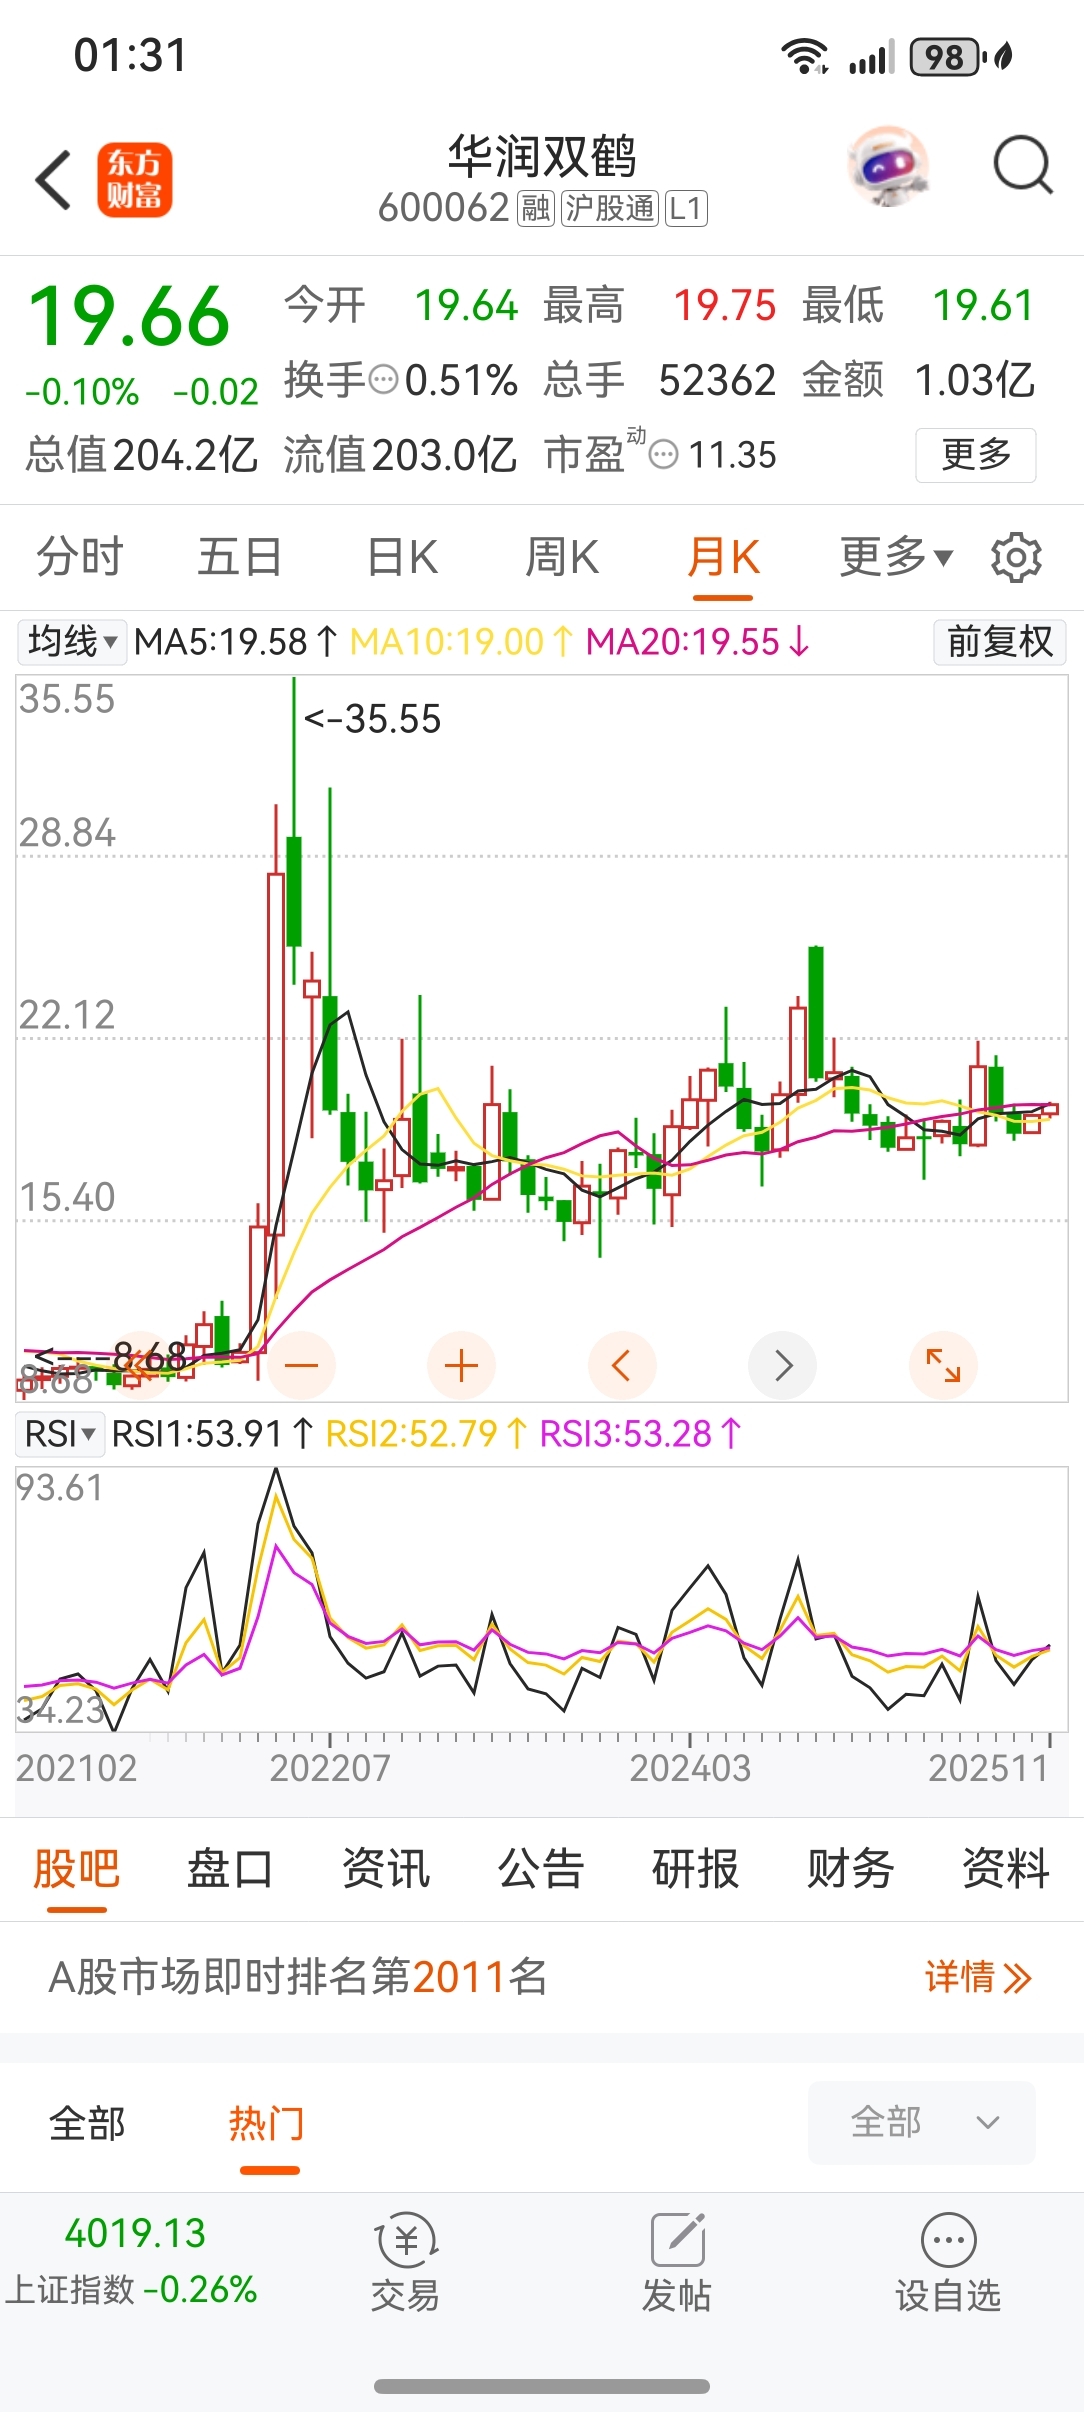Select the 月K chart tab
This screenshot has width=1084, height=2412.
click(x=723, y=557)
